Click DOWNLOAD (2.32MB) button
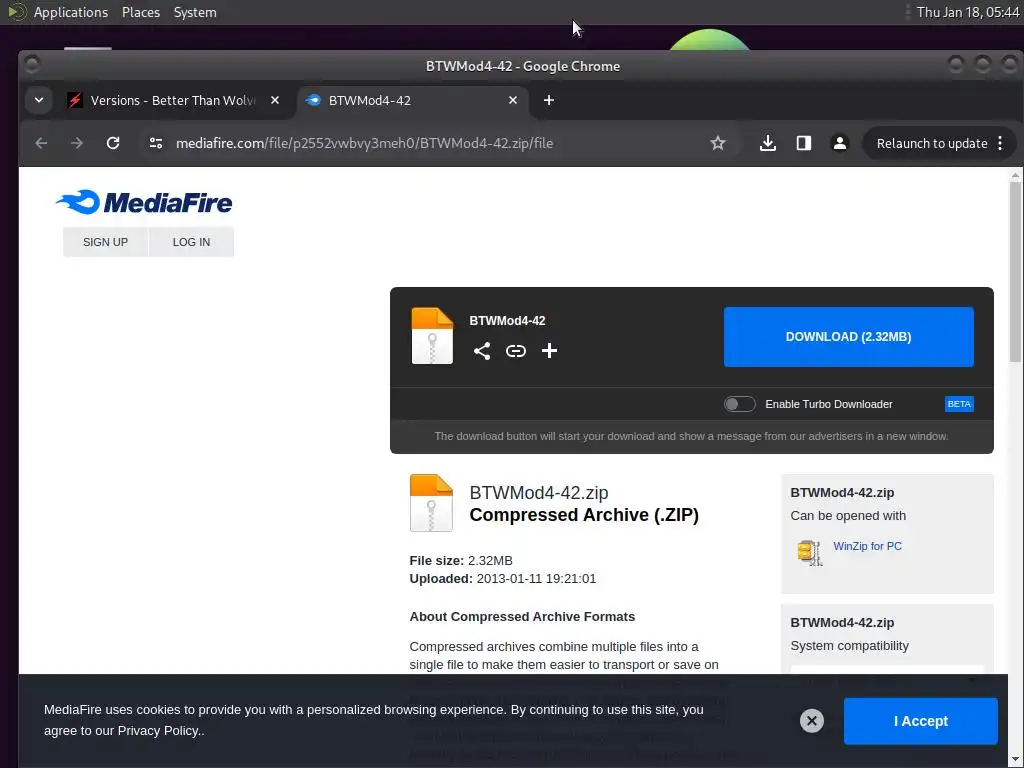Screen dimensions: 1024x768 coord(848,337)
